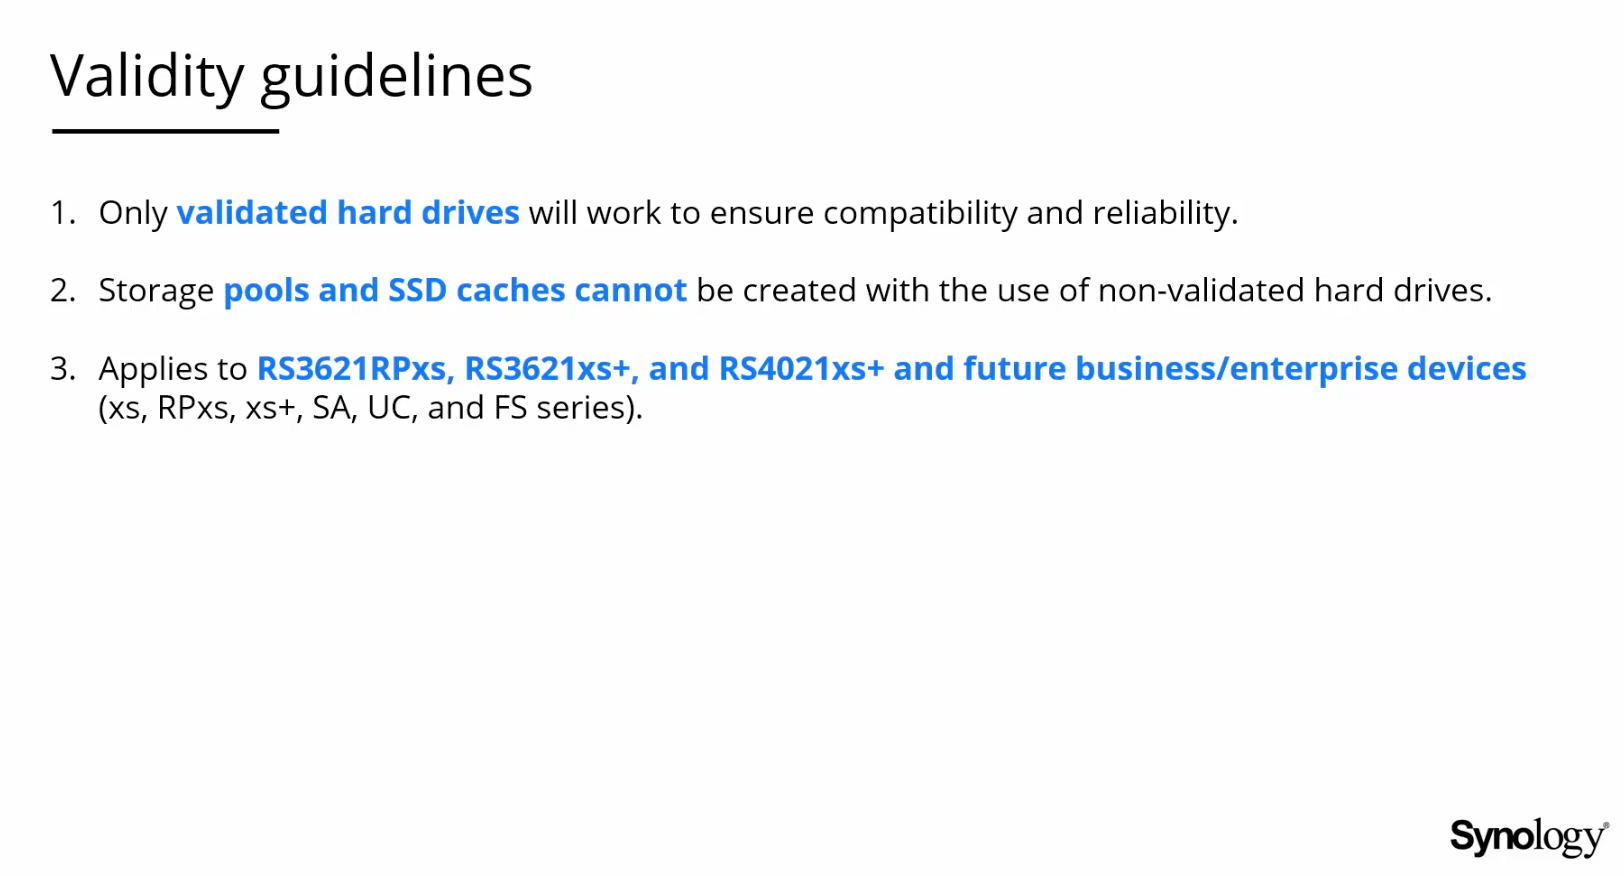Select the black underline beneath the title
The image size is (1624, 876).
point(165,131)
